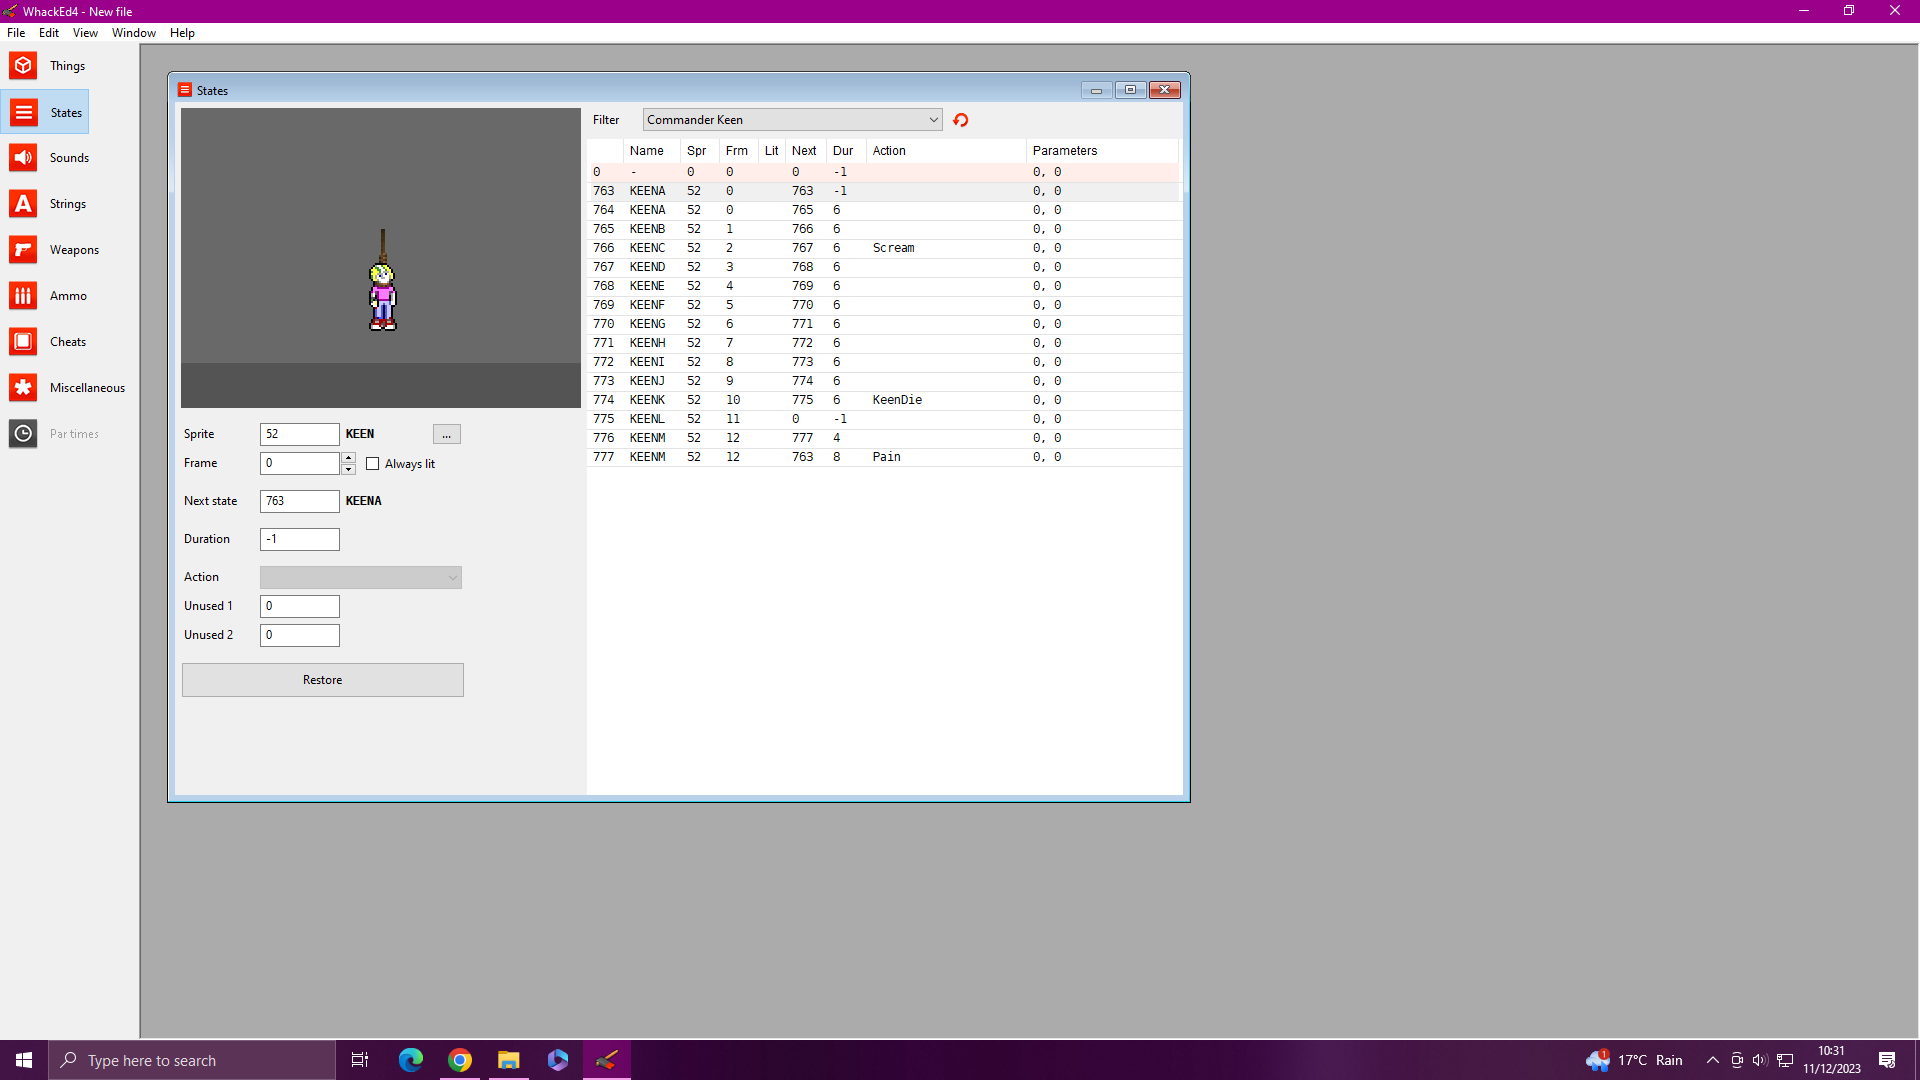
Task: Open Task View on the taskbar
Action: pos(360,1060)
